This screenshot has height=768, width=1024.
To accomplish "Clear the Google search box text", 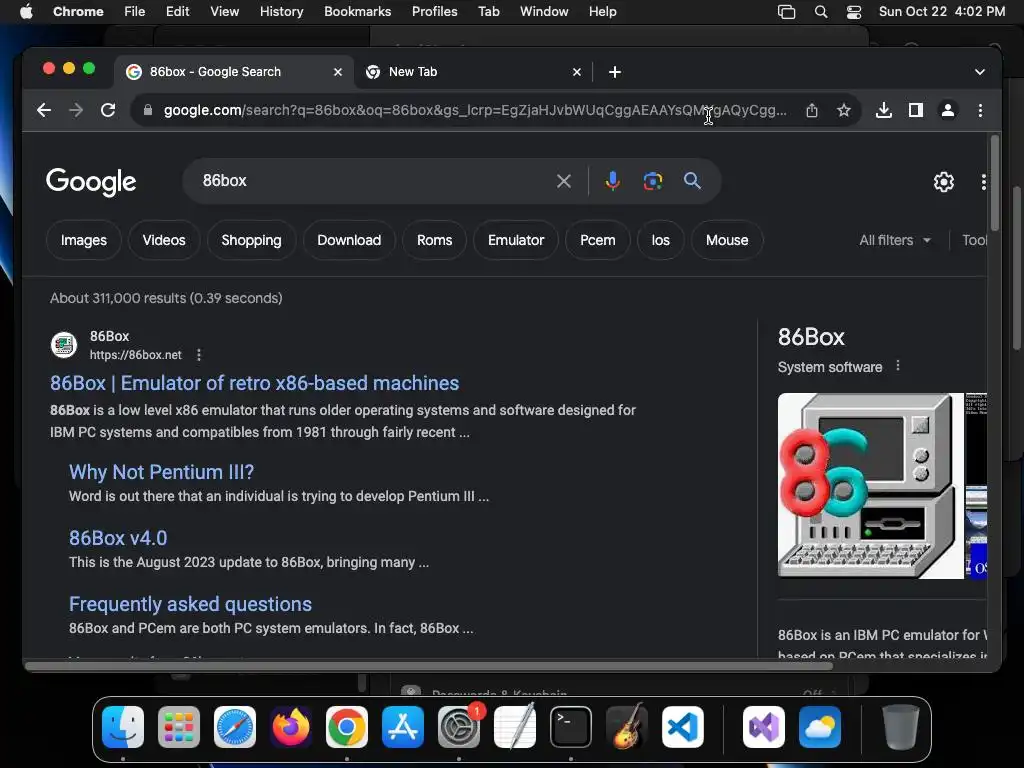I will pos(564,181).
